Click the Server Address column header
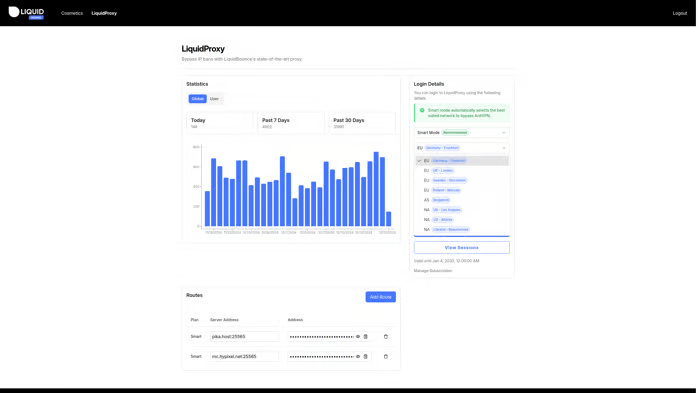Screen dimensions: 700x393 (x=224, y=320)
